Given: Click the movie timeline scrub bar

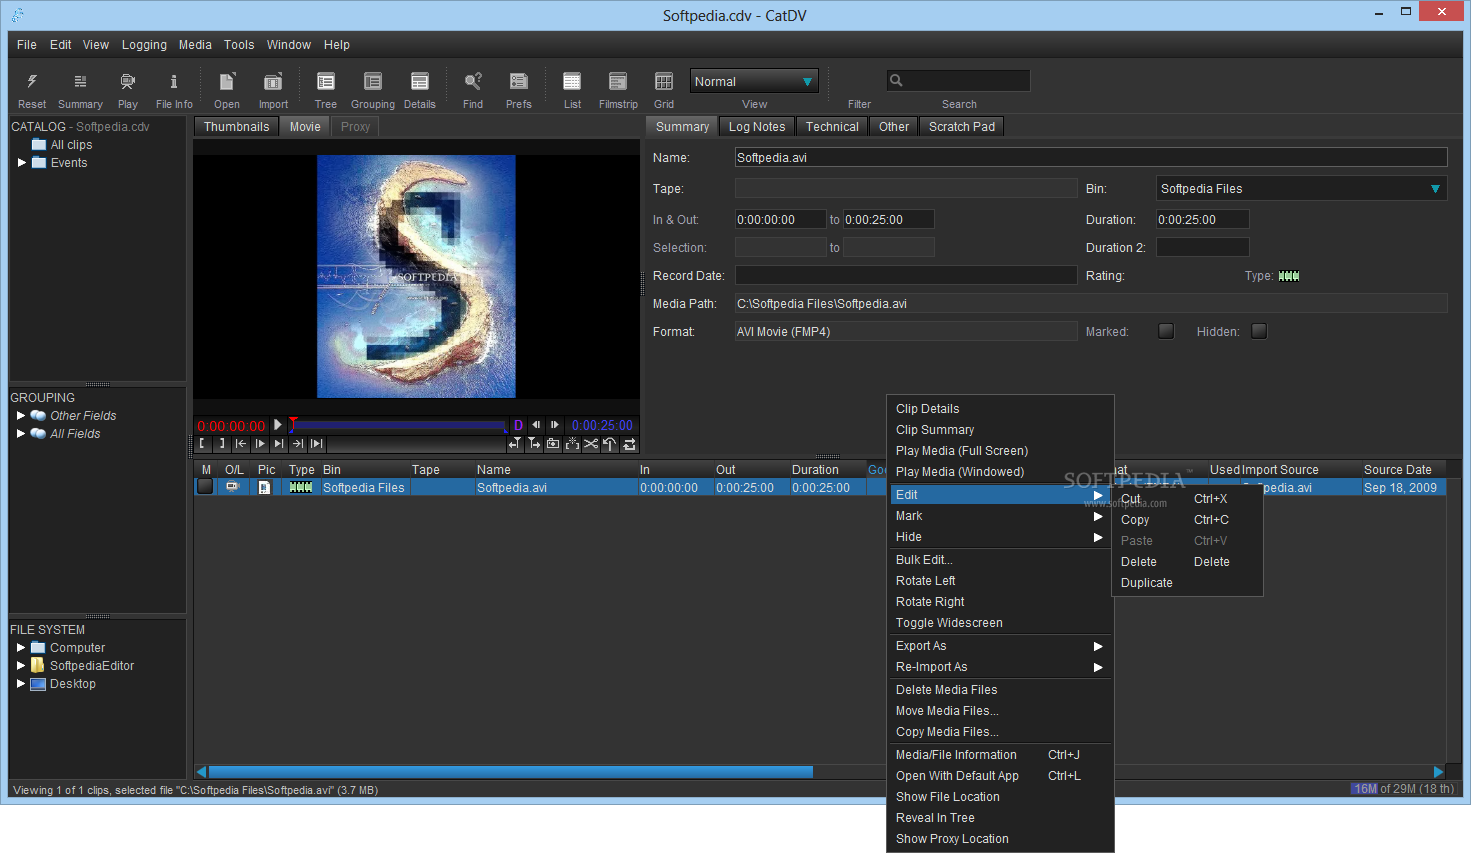Looking at the screenshot, I should [399, 425].
